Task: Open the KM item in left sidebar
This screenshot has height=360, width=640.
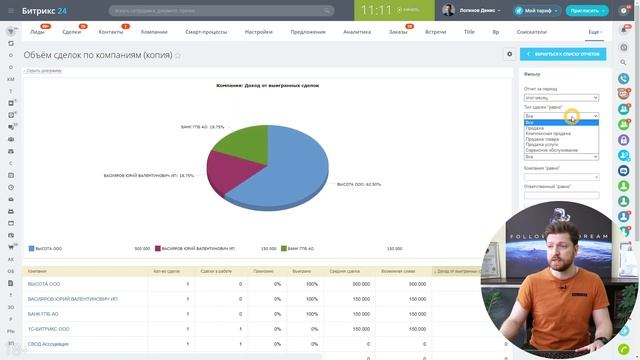Action: coord(11,79)
